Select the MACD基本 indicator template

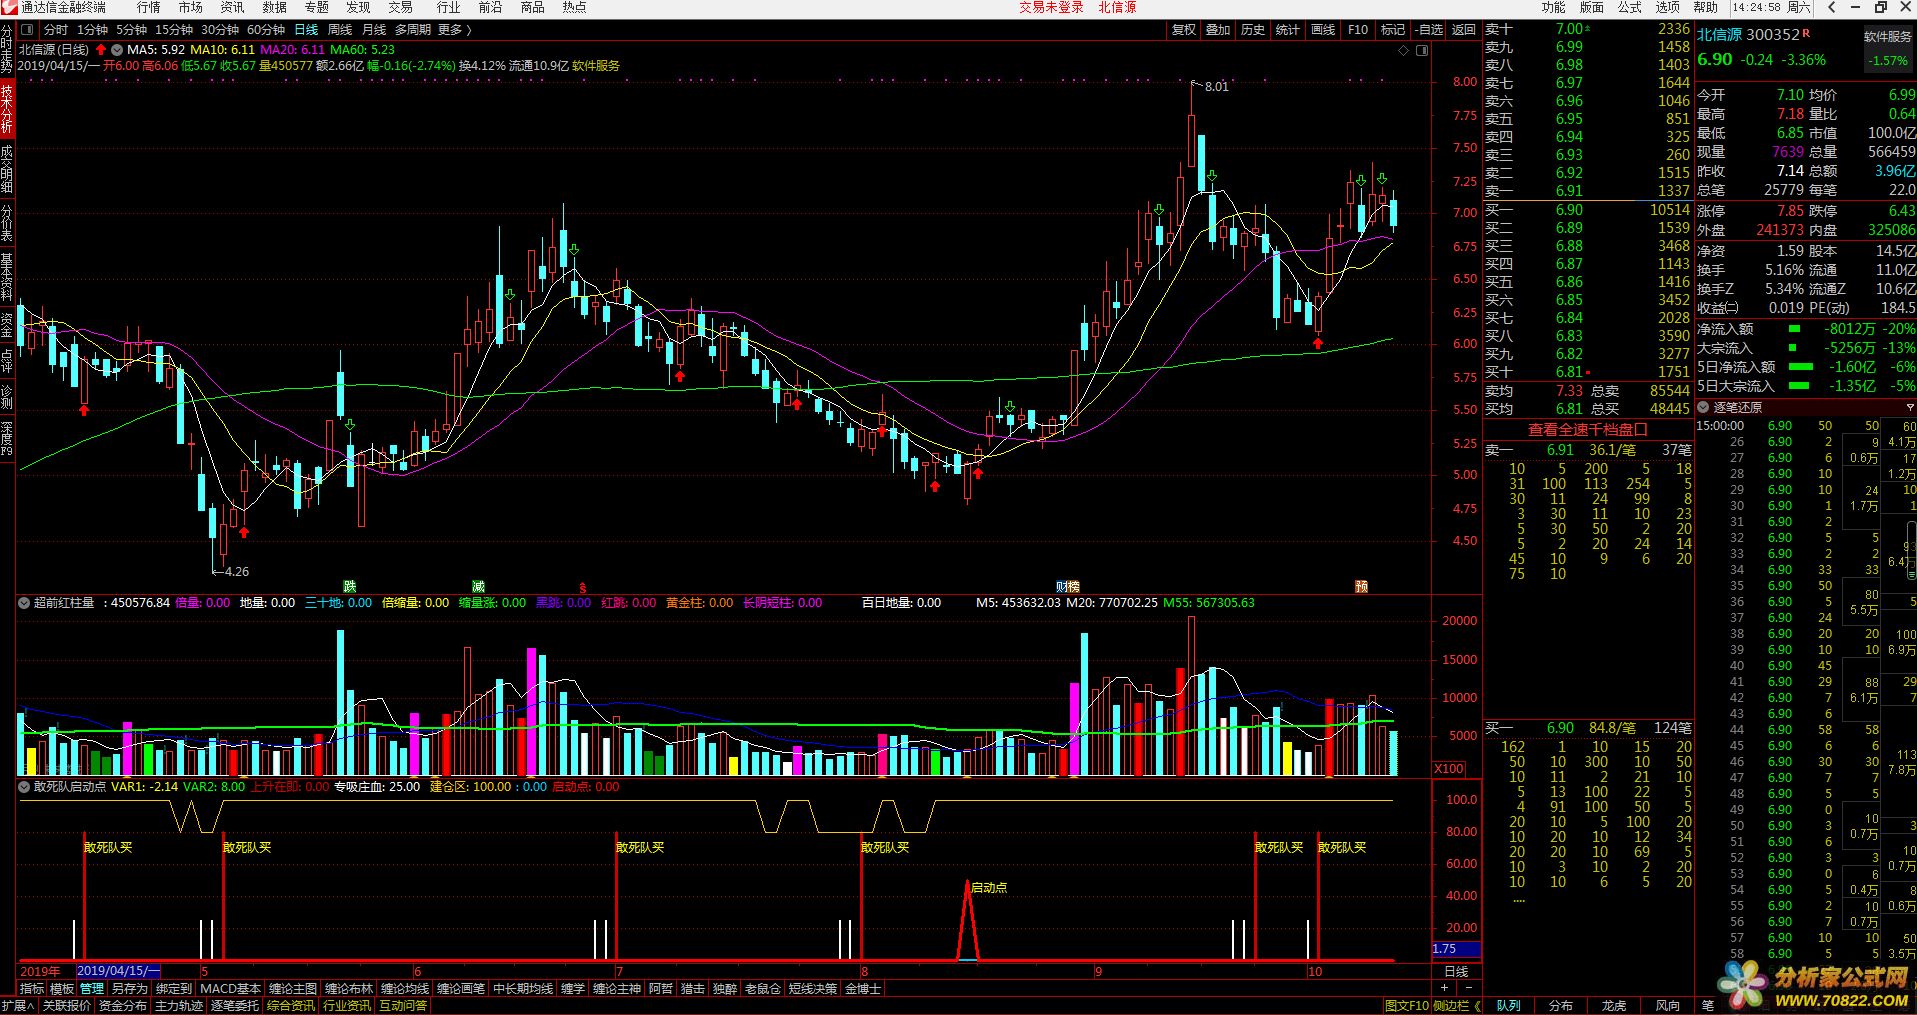(x=230, y=988)
